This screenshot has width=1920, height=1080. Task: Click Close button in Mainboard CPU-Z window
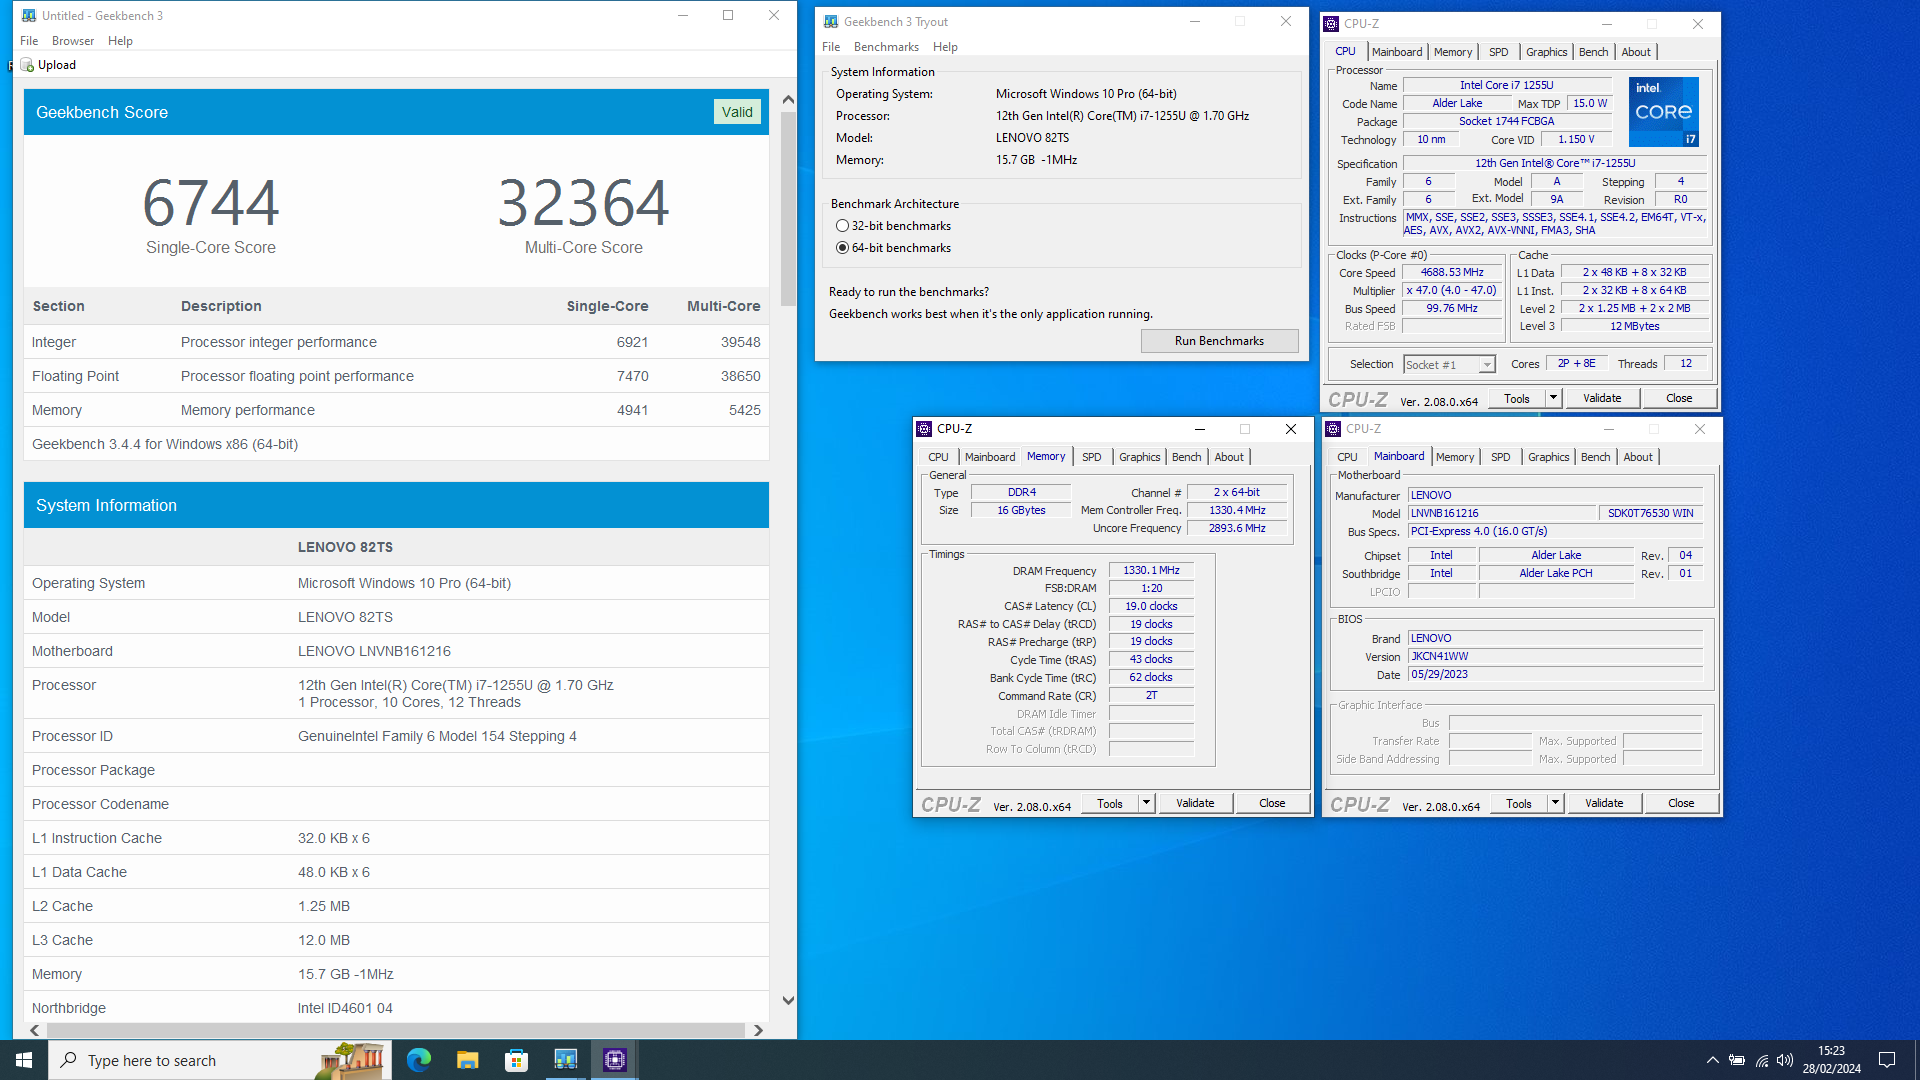tap(1681, 803)
